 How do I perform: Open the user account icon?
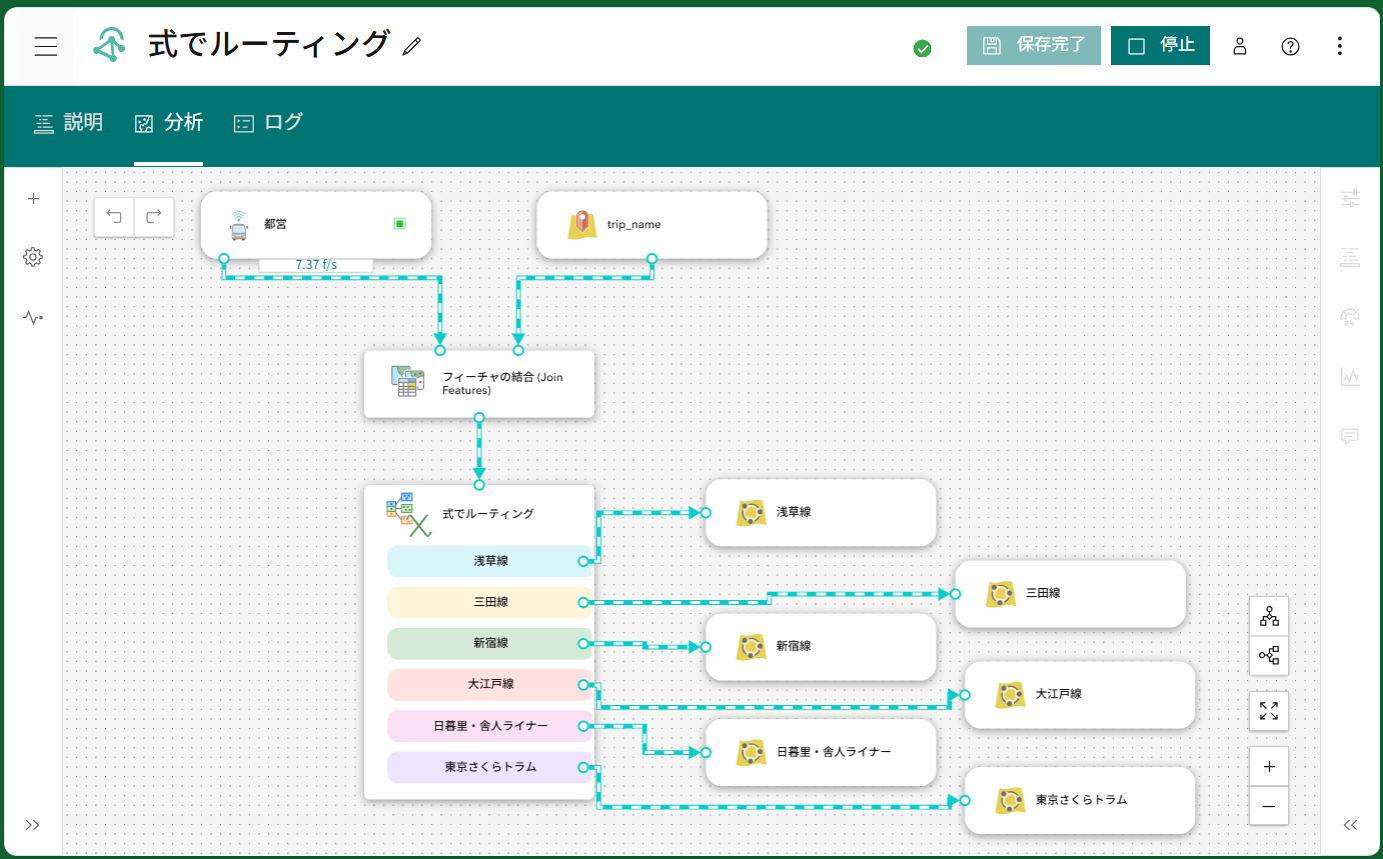click(1240, 46)
